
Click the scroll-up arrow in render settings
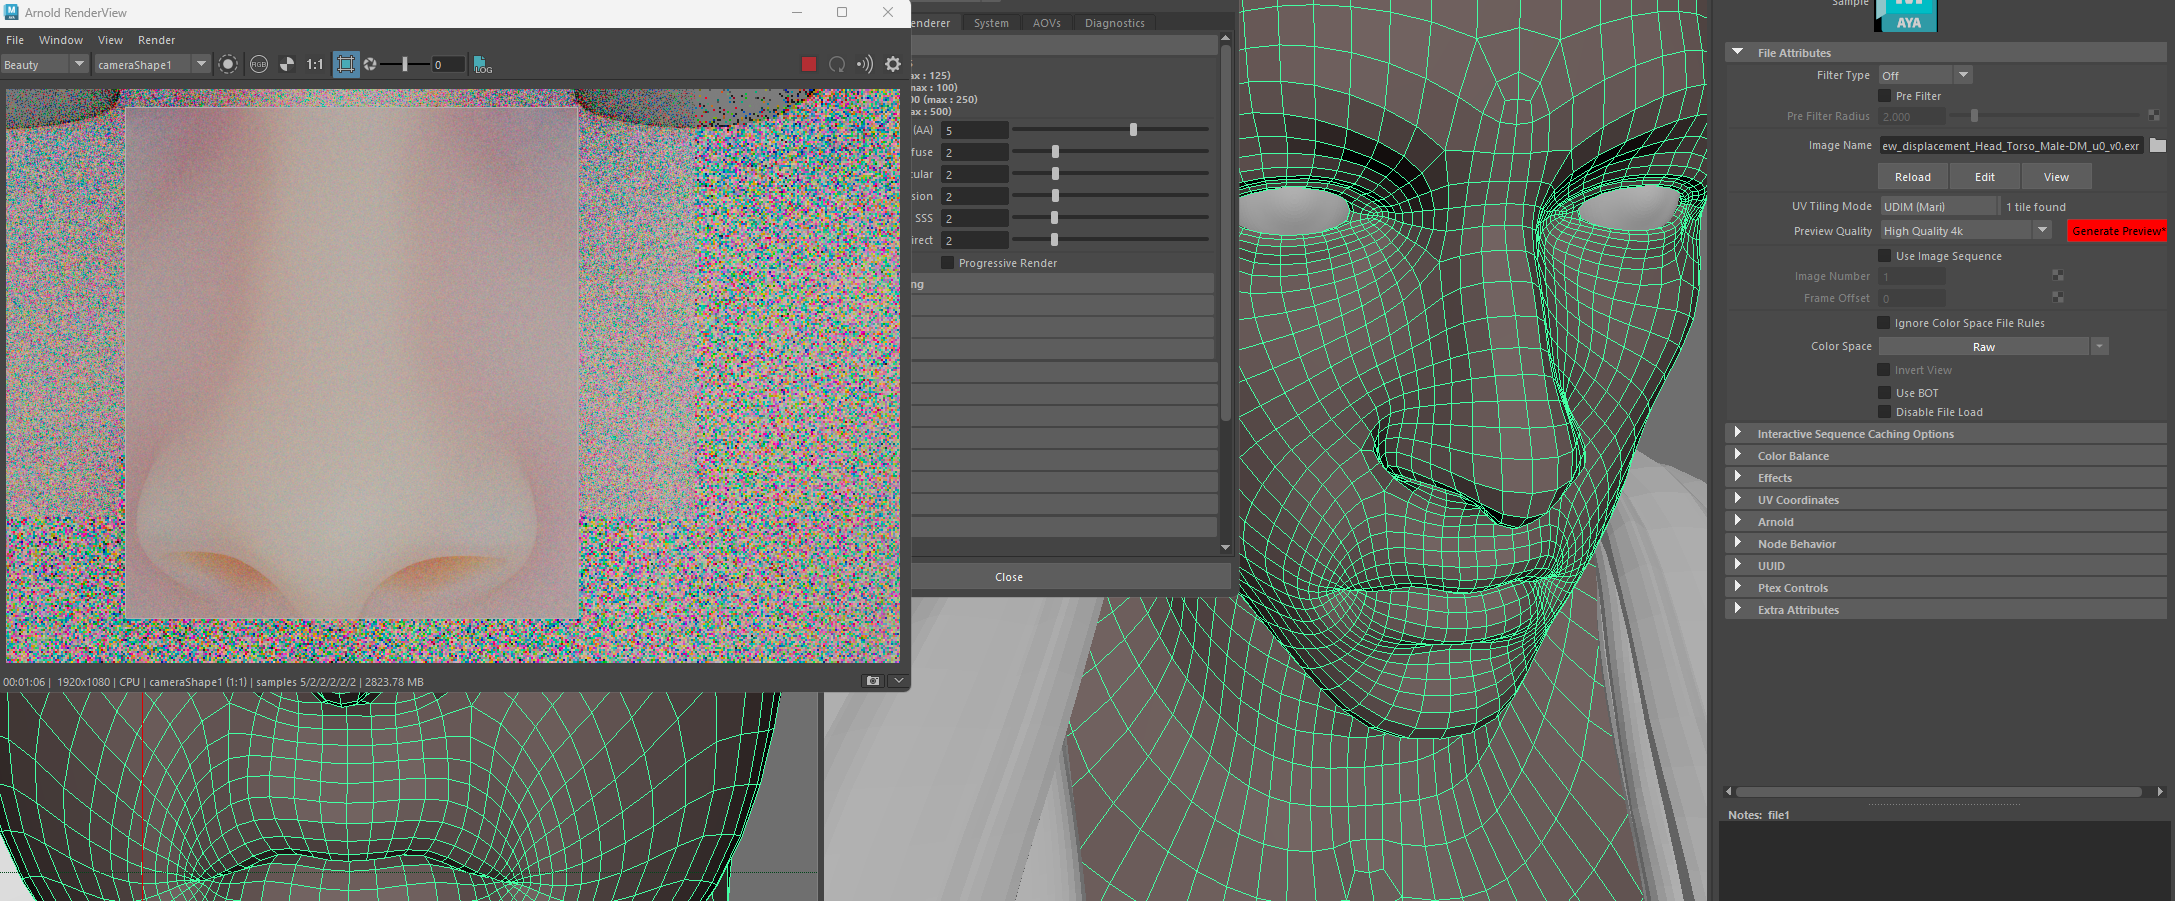[x=1225, y=38]
